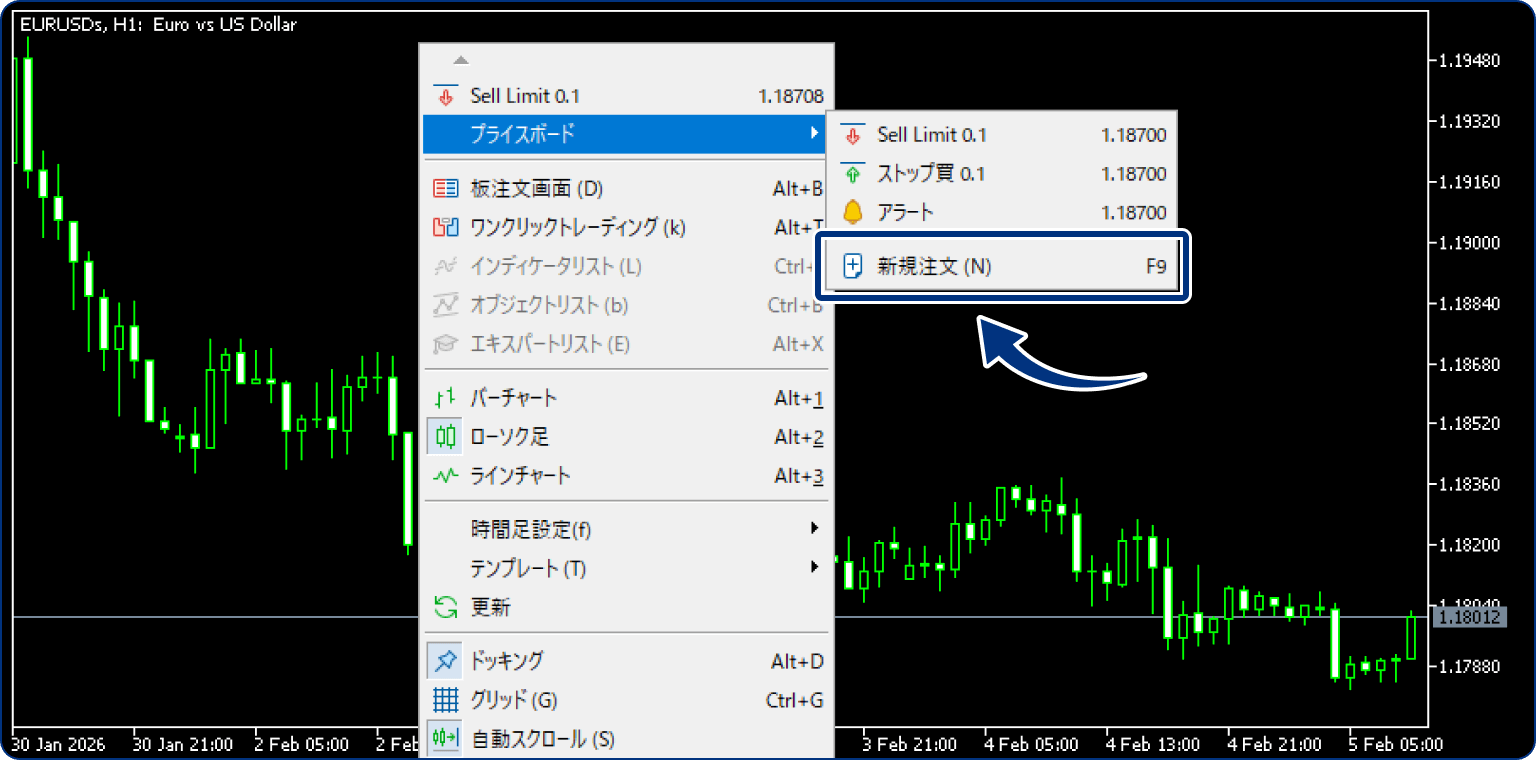Click the ワンクリックトレーディング icon
This screenshot has height=760, width=1536.
pyautogui.click(x=446, y=227)
